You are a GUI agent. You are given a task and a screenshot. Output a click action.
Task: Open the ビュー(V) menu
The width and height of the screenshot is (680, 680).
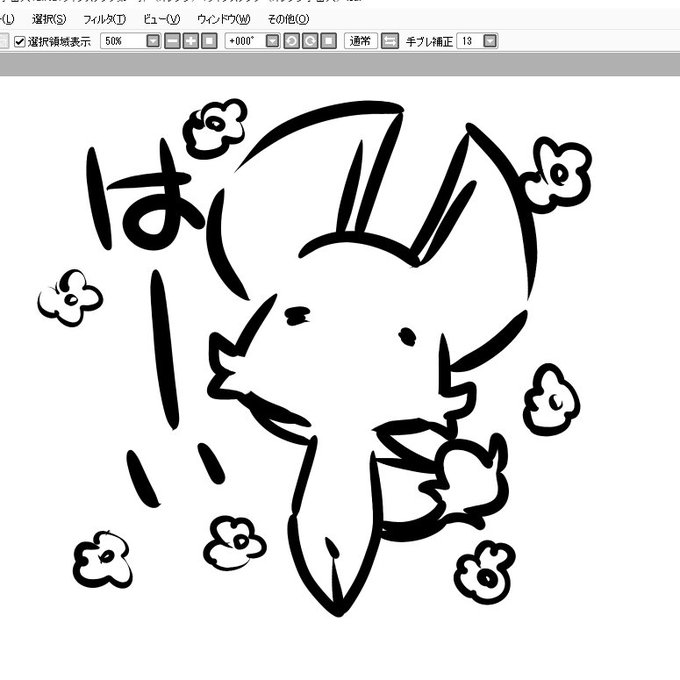(x=161, y=19)
